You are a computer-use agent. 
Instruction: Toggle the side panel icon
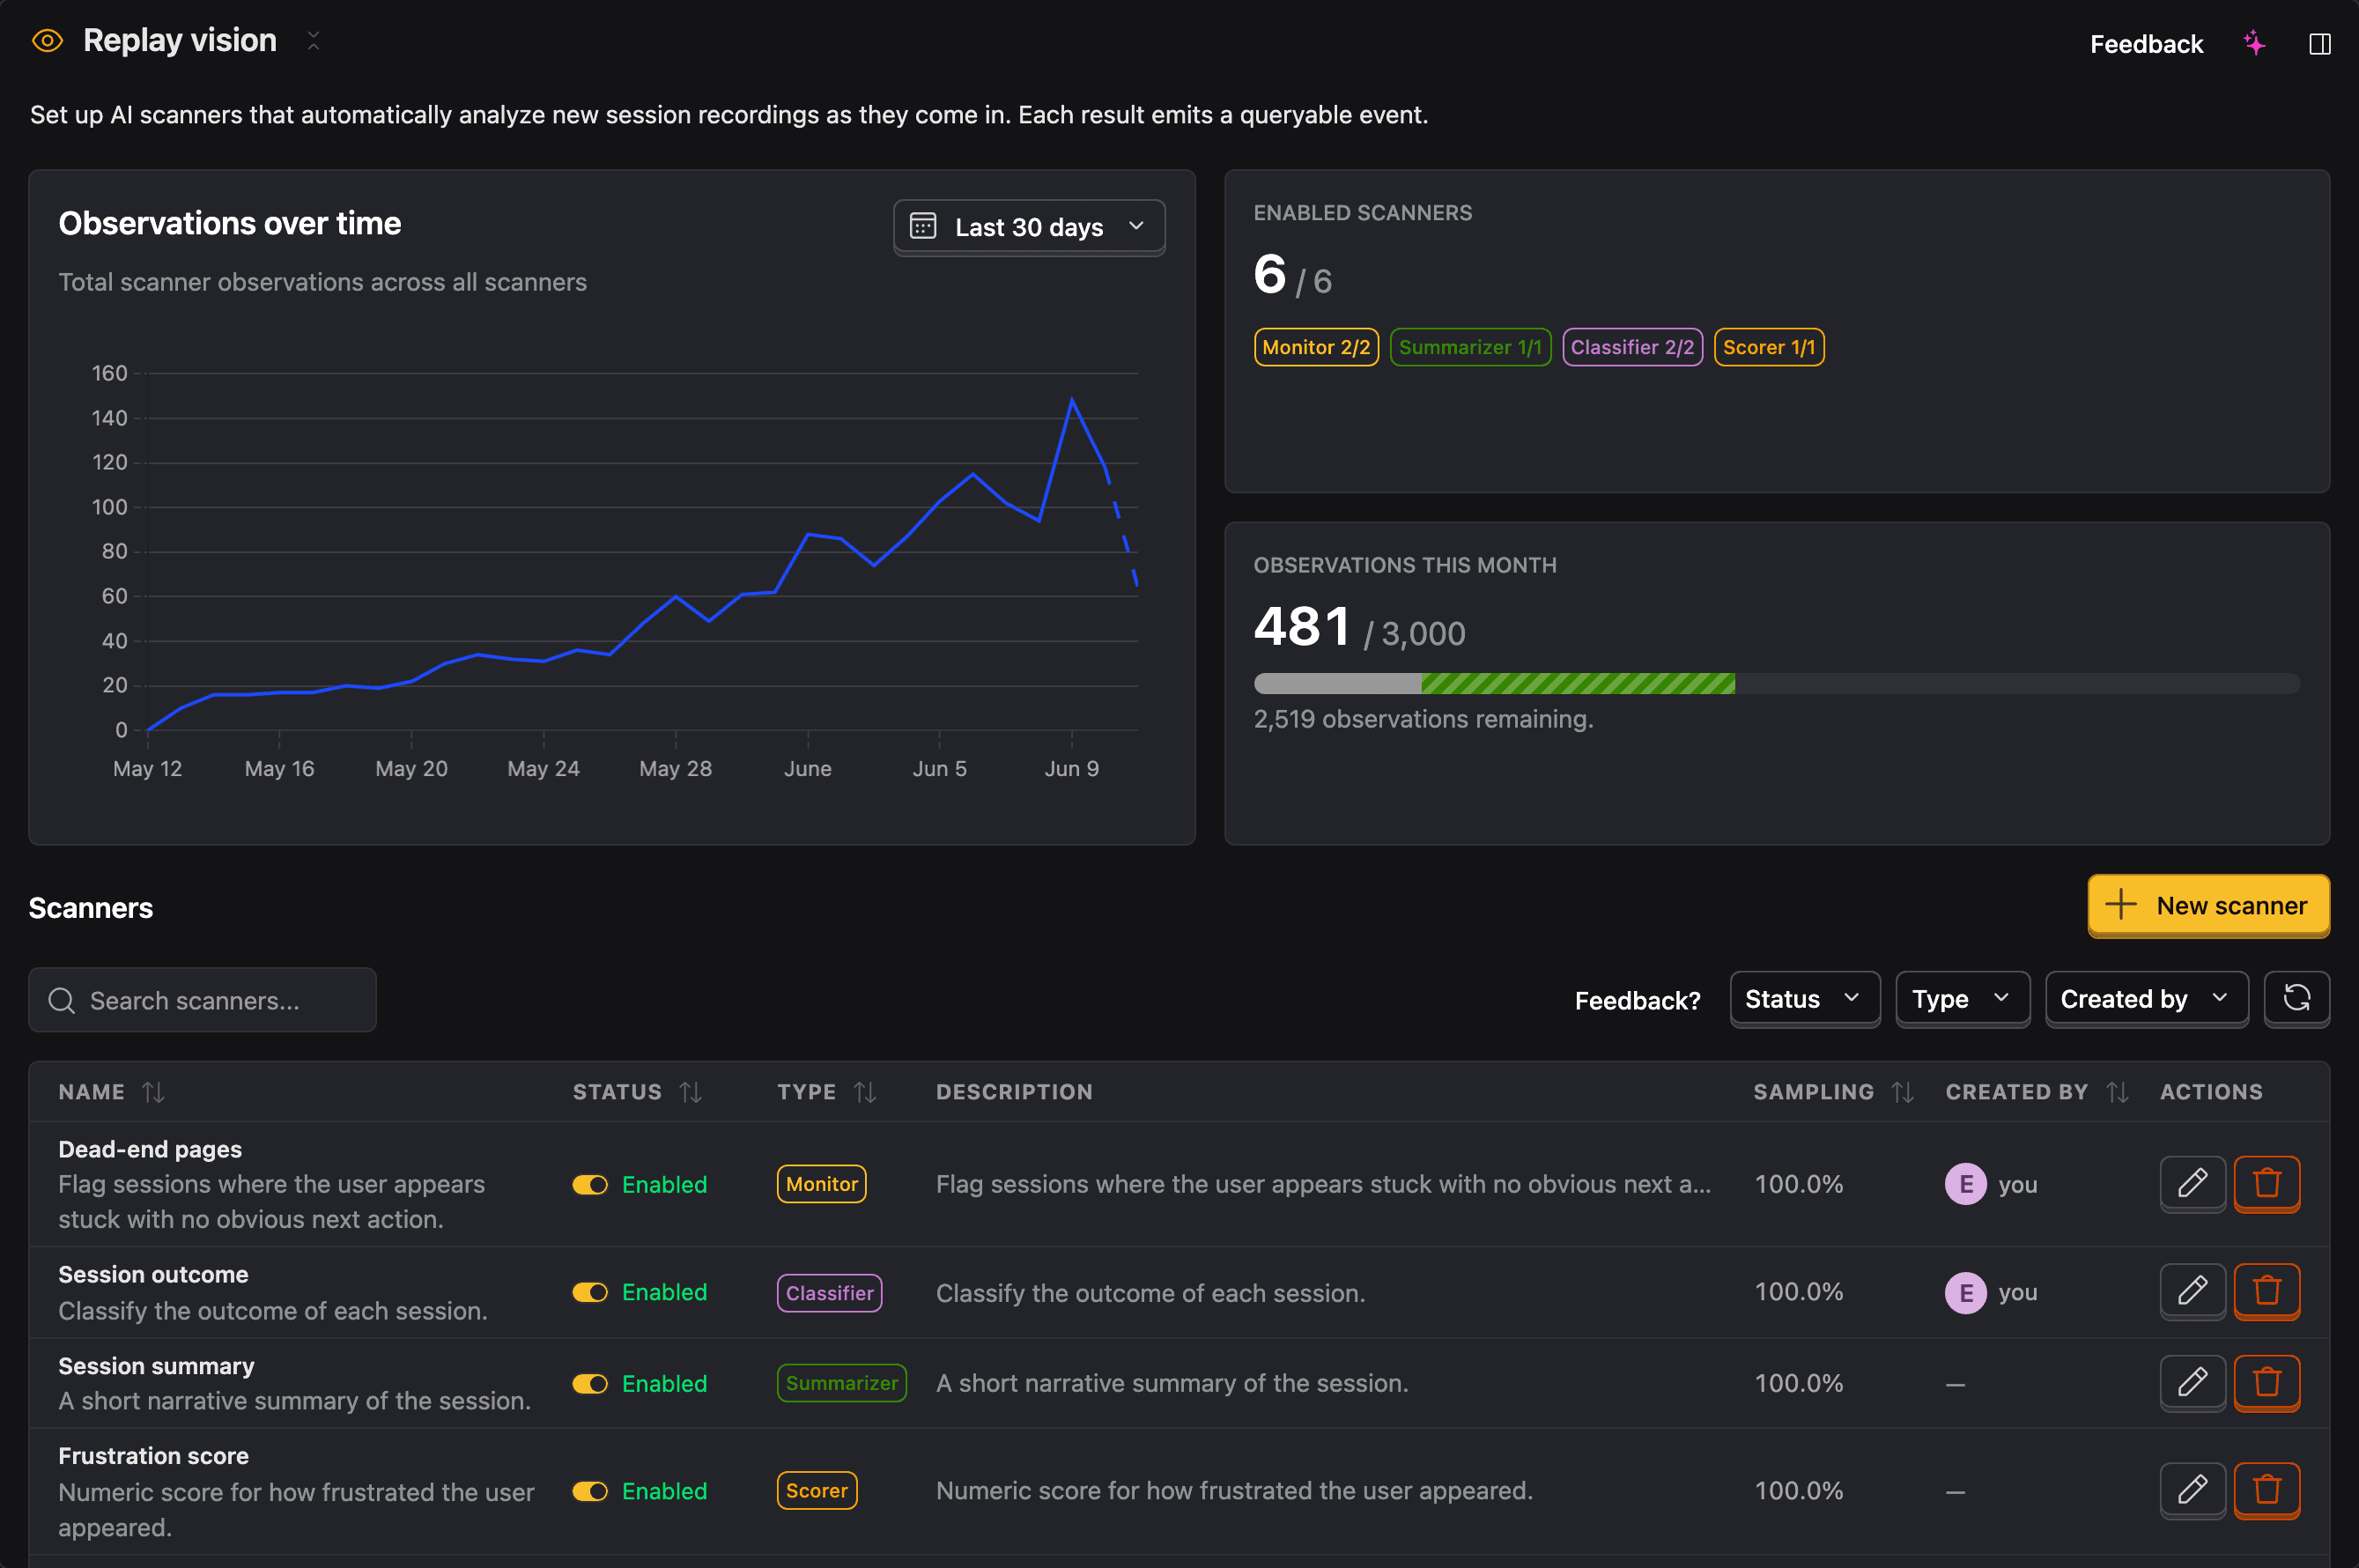point(2320,44)
